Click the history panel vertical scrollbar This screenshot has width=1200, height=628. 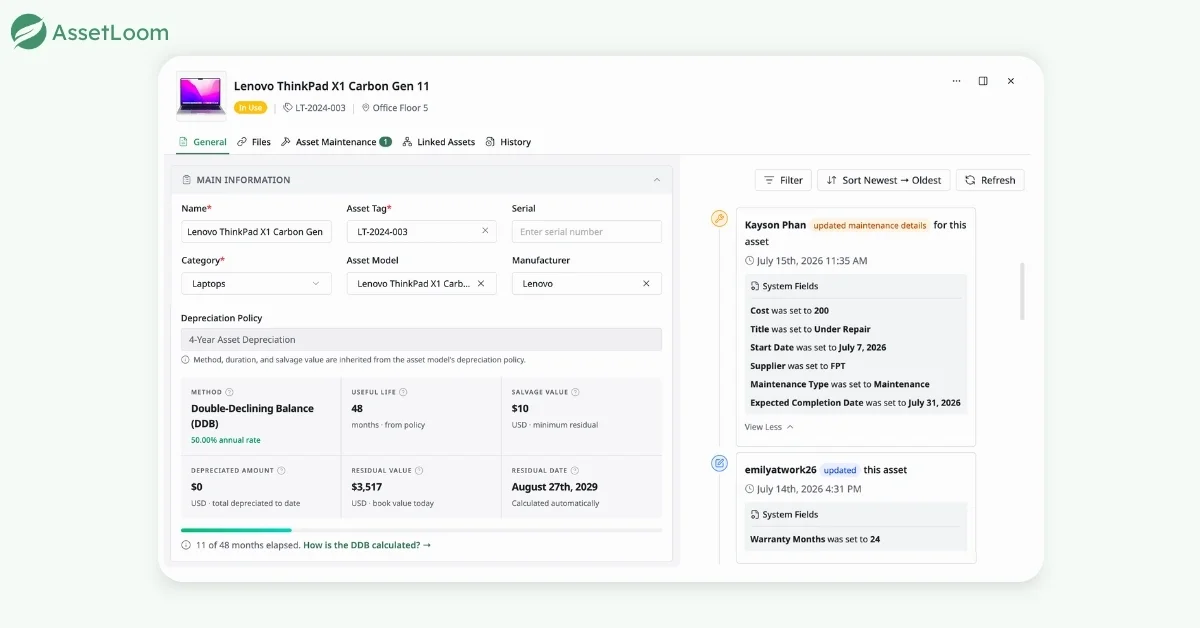[1021, 291]
